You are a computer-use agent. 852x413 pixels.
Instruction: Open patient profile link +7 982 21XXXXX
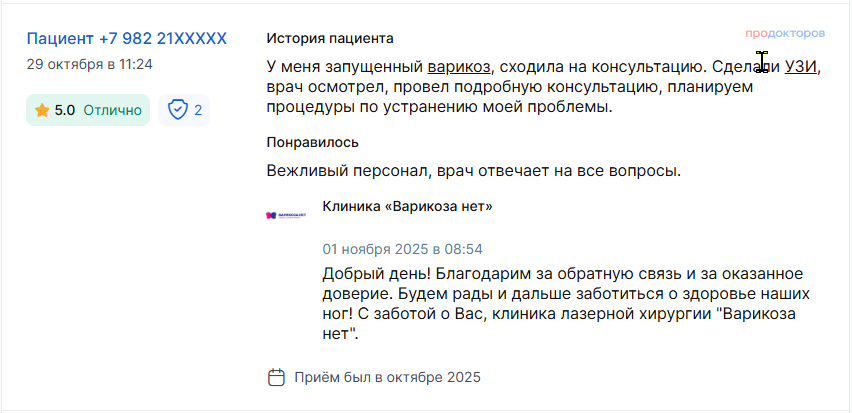(x=127, y=39)
